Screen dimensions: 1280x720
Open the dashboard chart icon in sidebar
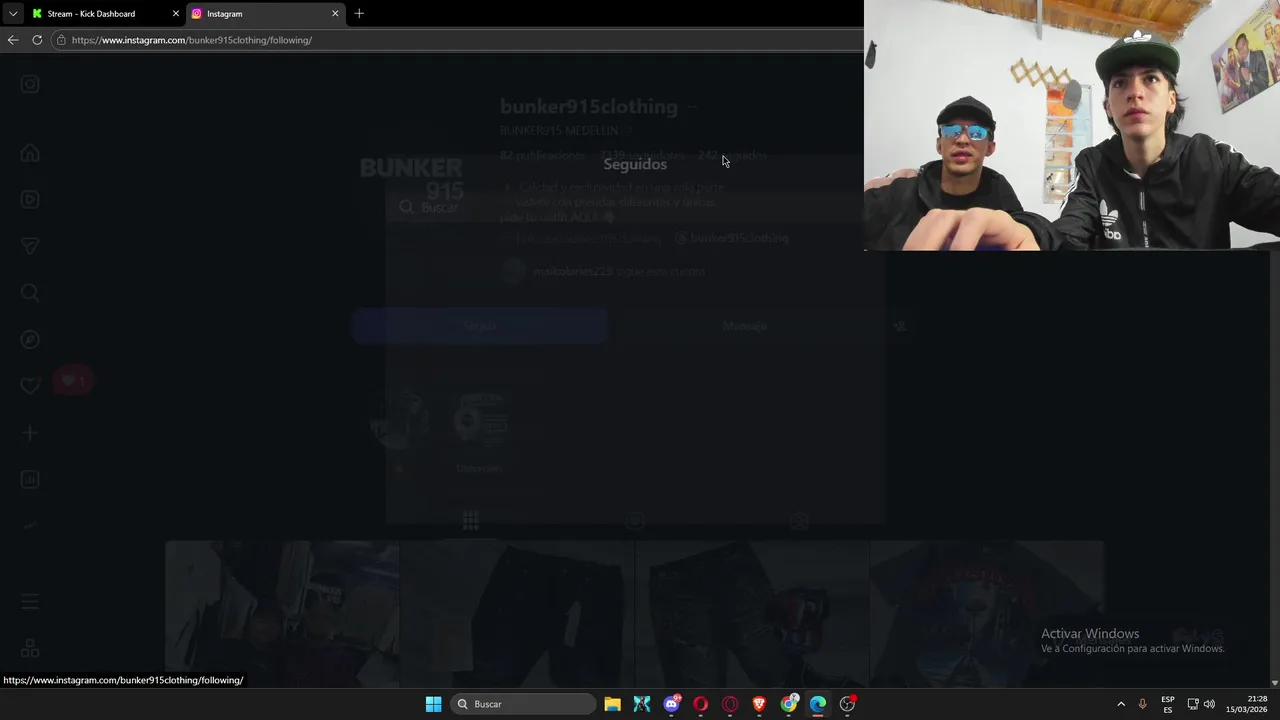pyautogui.click(x=30, y=479)
